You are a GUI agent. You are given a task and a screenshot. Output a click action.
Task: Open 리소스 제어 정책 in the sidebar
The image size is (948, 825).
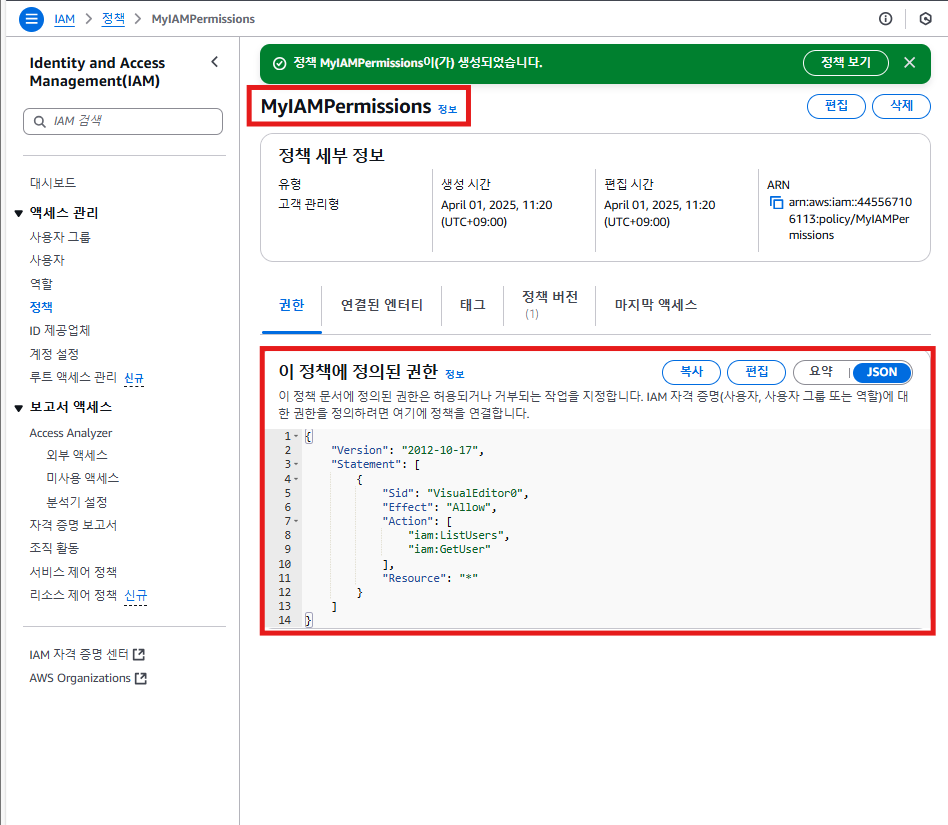(73, 595)
